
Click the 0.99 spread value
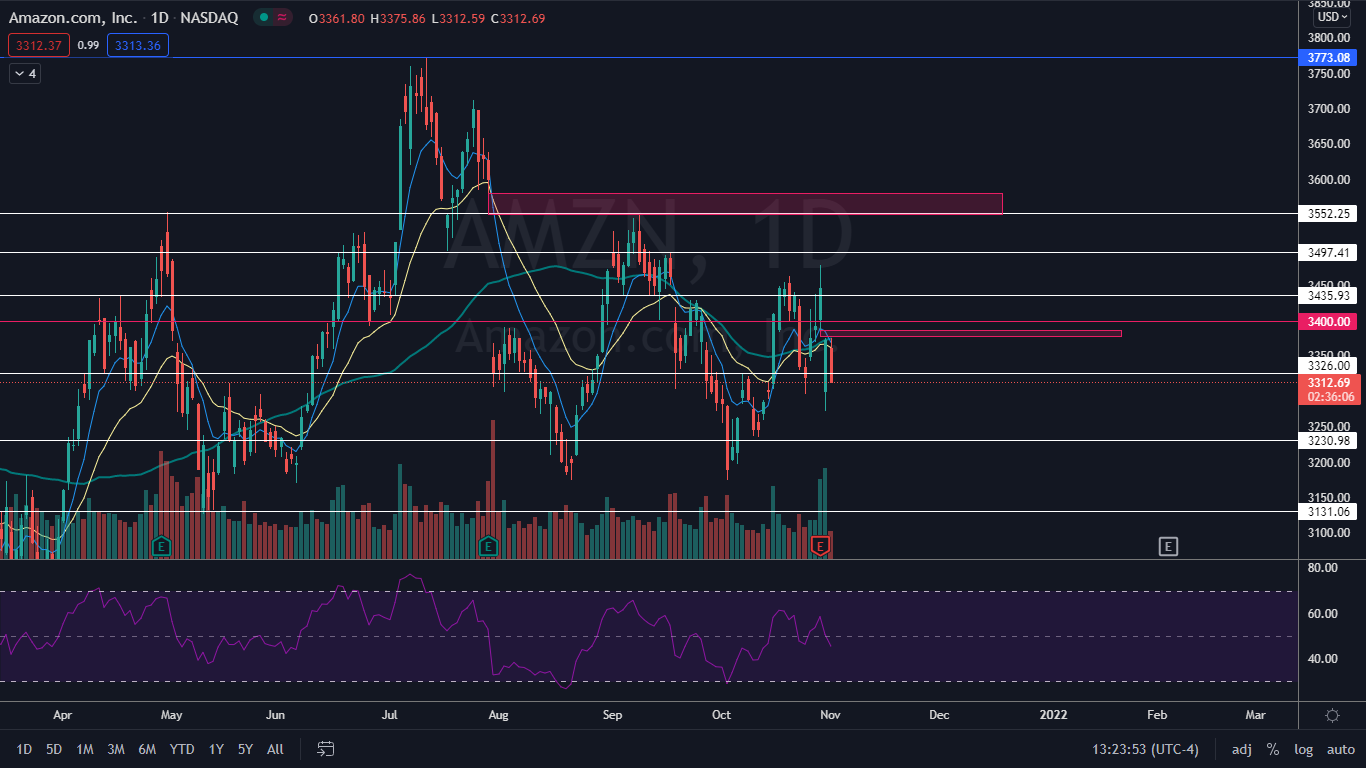click(x=89, y=45)
